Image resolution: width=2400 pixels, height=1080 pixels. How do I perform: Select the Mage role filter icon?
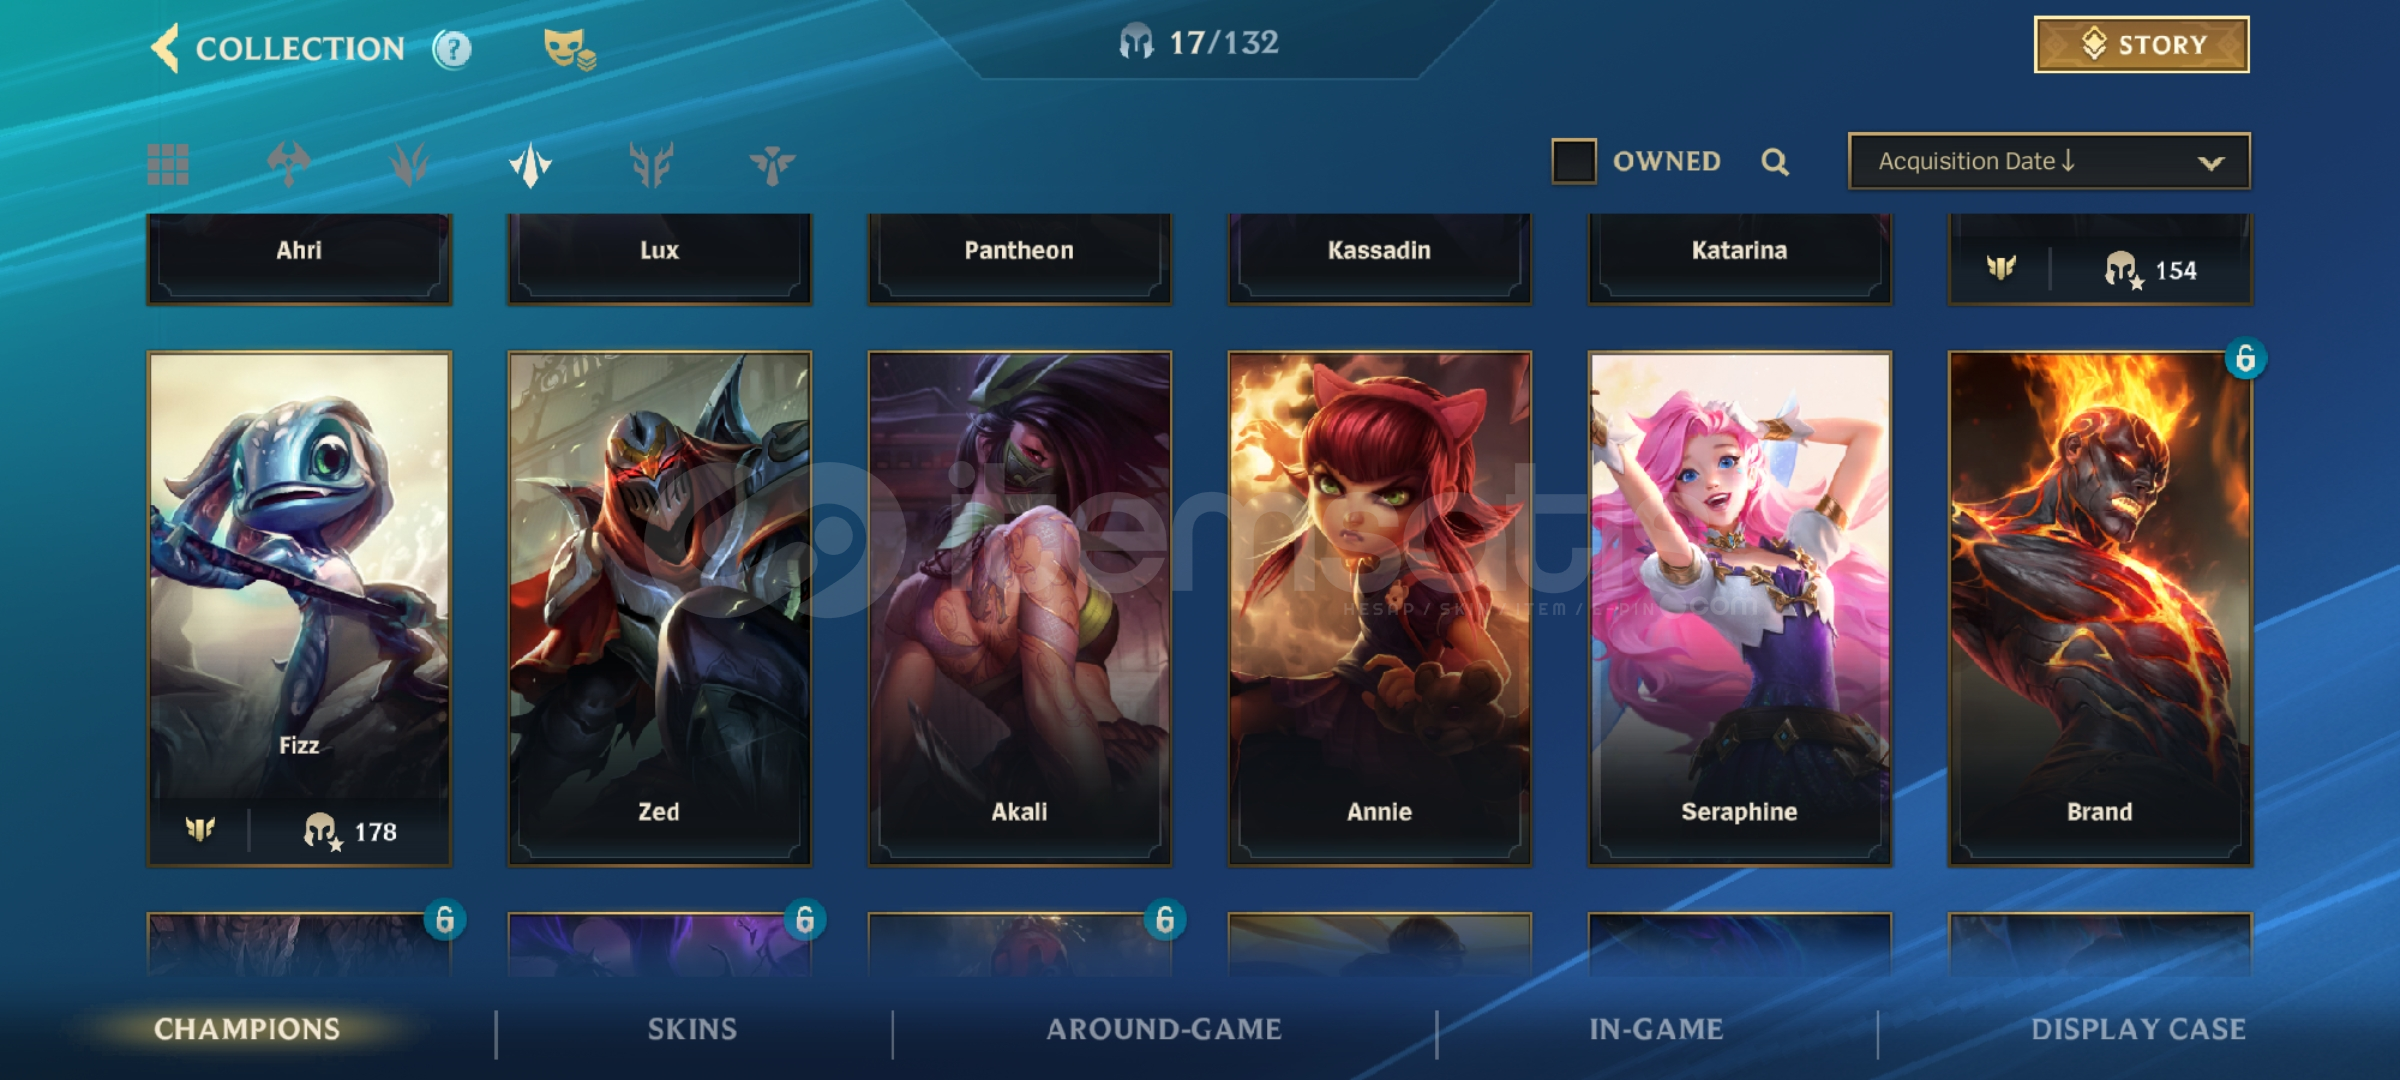point(409,164)
